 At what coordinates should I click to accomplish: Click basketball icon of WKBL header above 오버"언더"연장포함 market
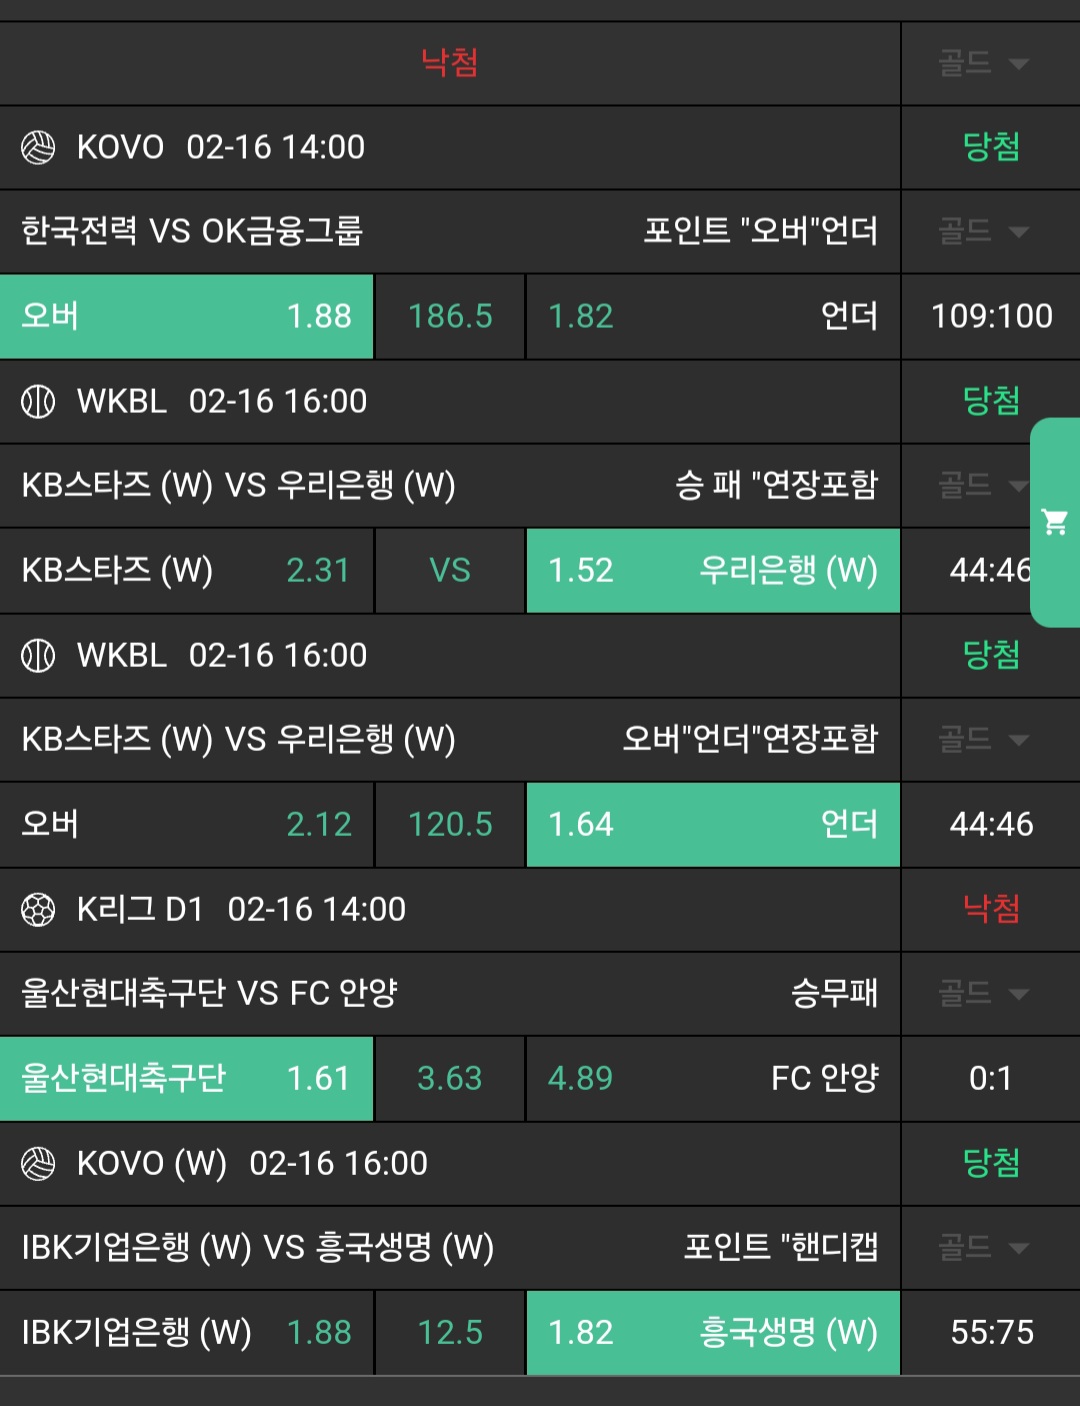tap(38, 656)
